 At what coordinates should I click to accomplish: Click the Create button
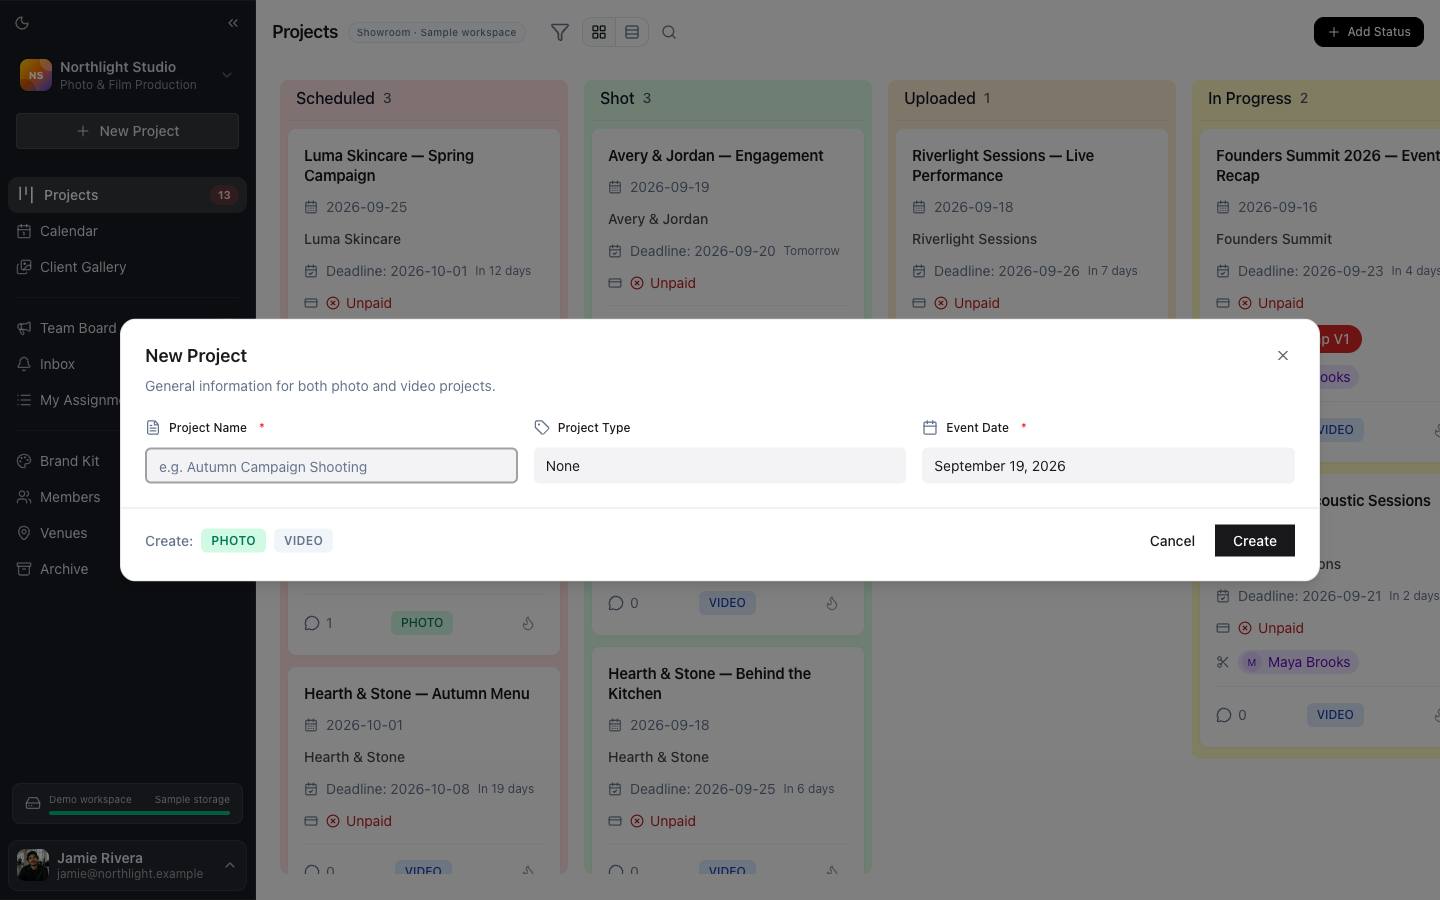point(1255,541)
